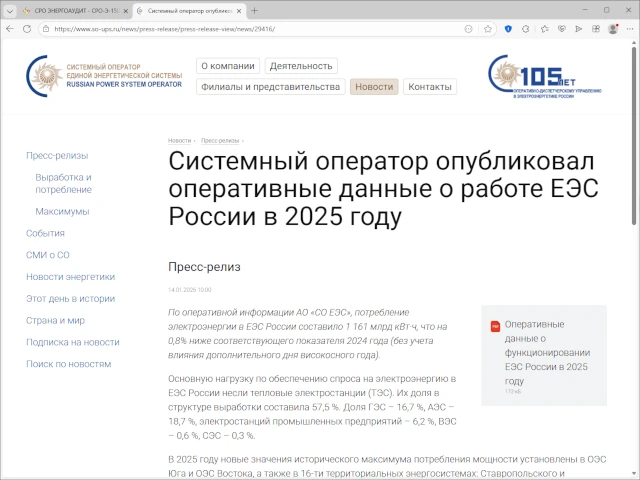The height and width of the screenshot is (480, 640).
Task: Open Новости энергетики sidebar link
Action: click(71, 277)
